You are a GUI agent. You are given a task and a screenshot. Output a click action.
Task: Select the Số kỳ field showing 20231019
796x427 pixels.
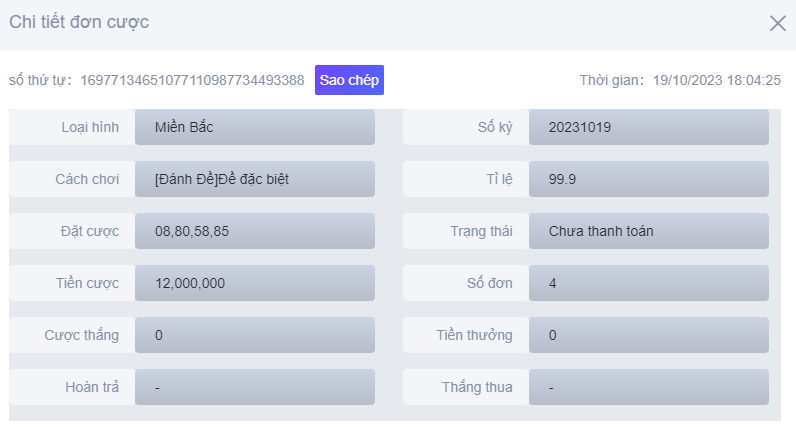pyautogui.click(x=648, y=127)
